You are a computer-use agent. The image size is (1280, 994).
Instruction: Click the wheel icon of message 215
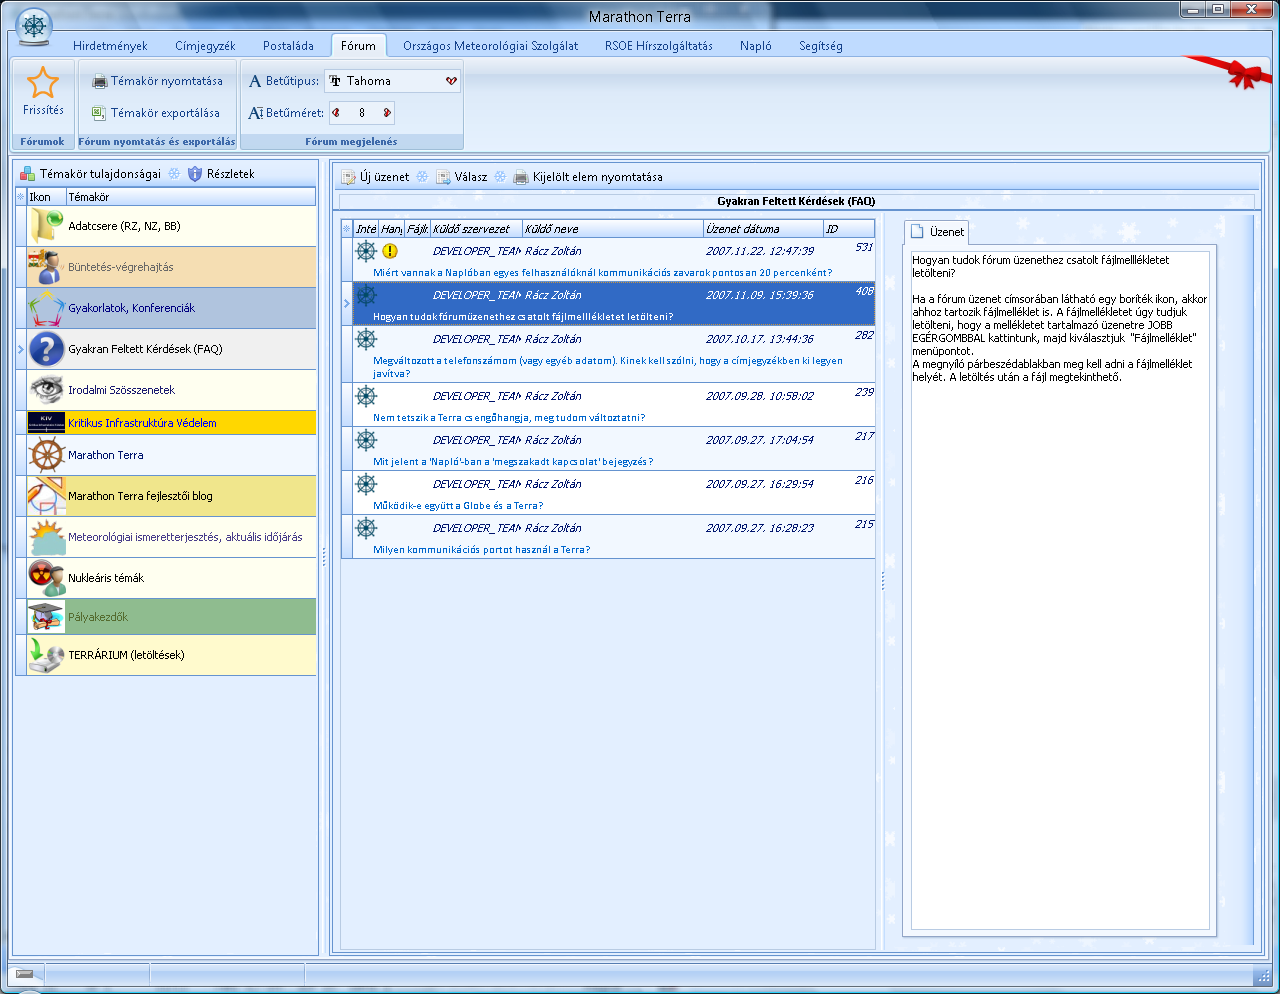point(366,528)
